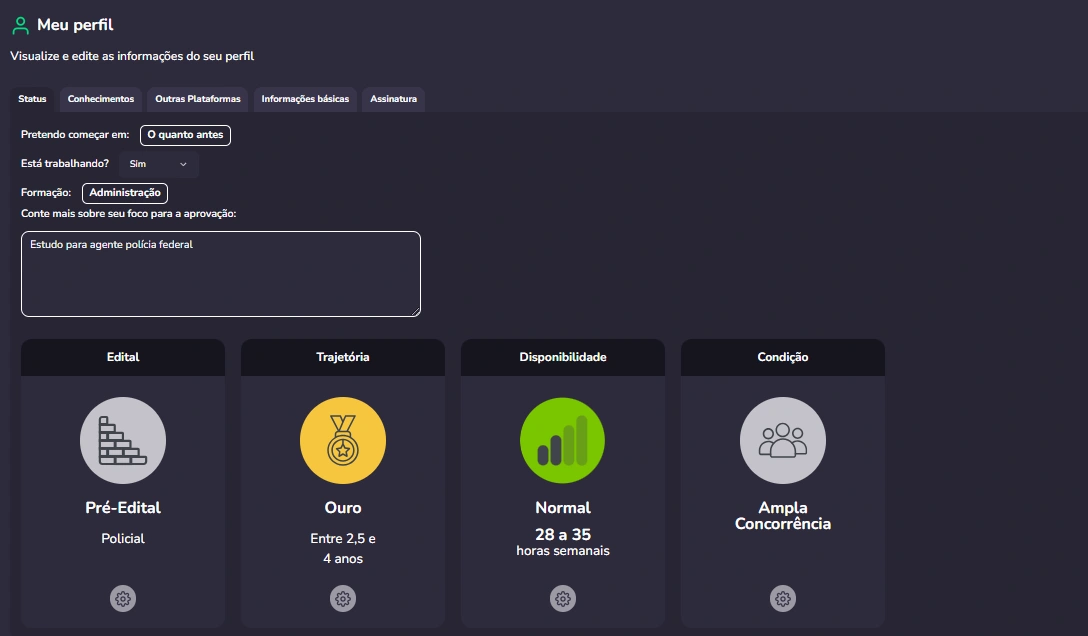Click the Ouro label
This screenshot has width=1088, height=636.
(x=343, y=508)
